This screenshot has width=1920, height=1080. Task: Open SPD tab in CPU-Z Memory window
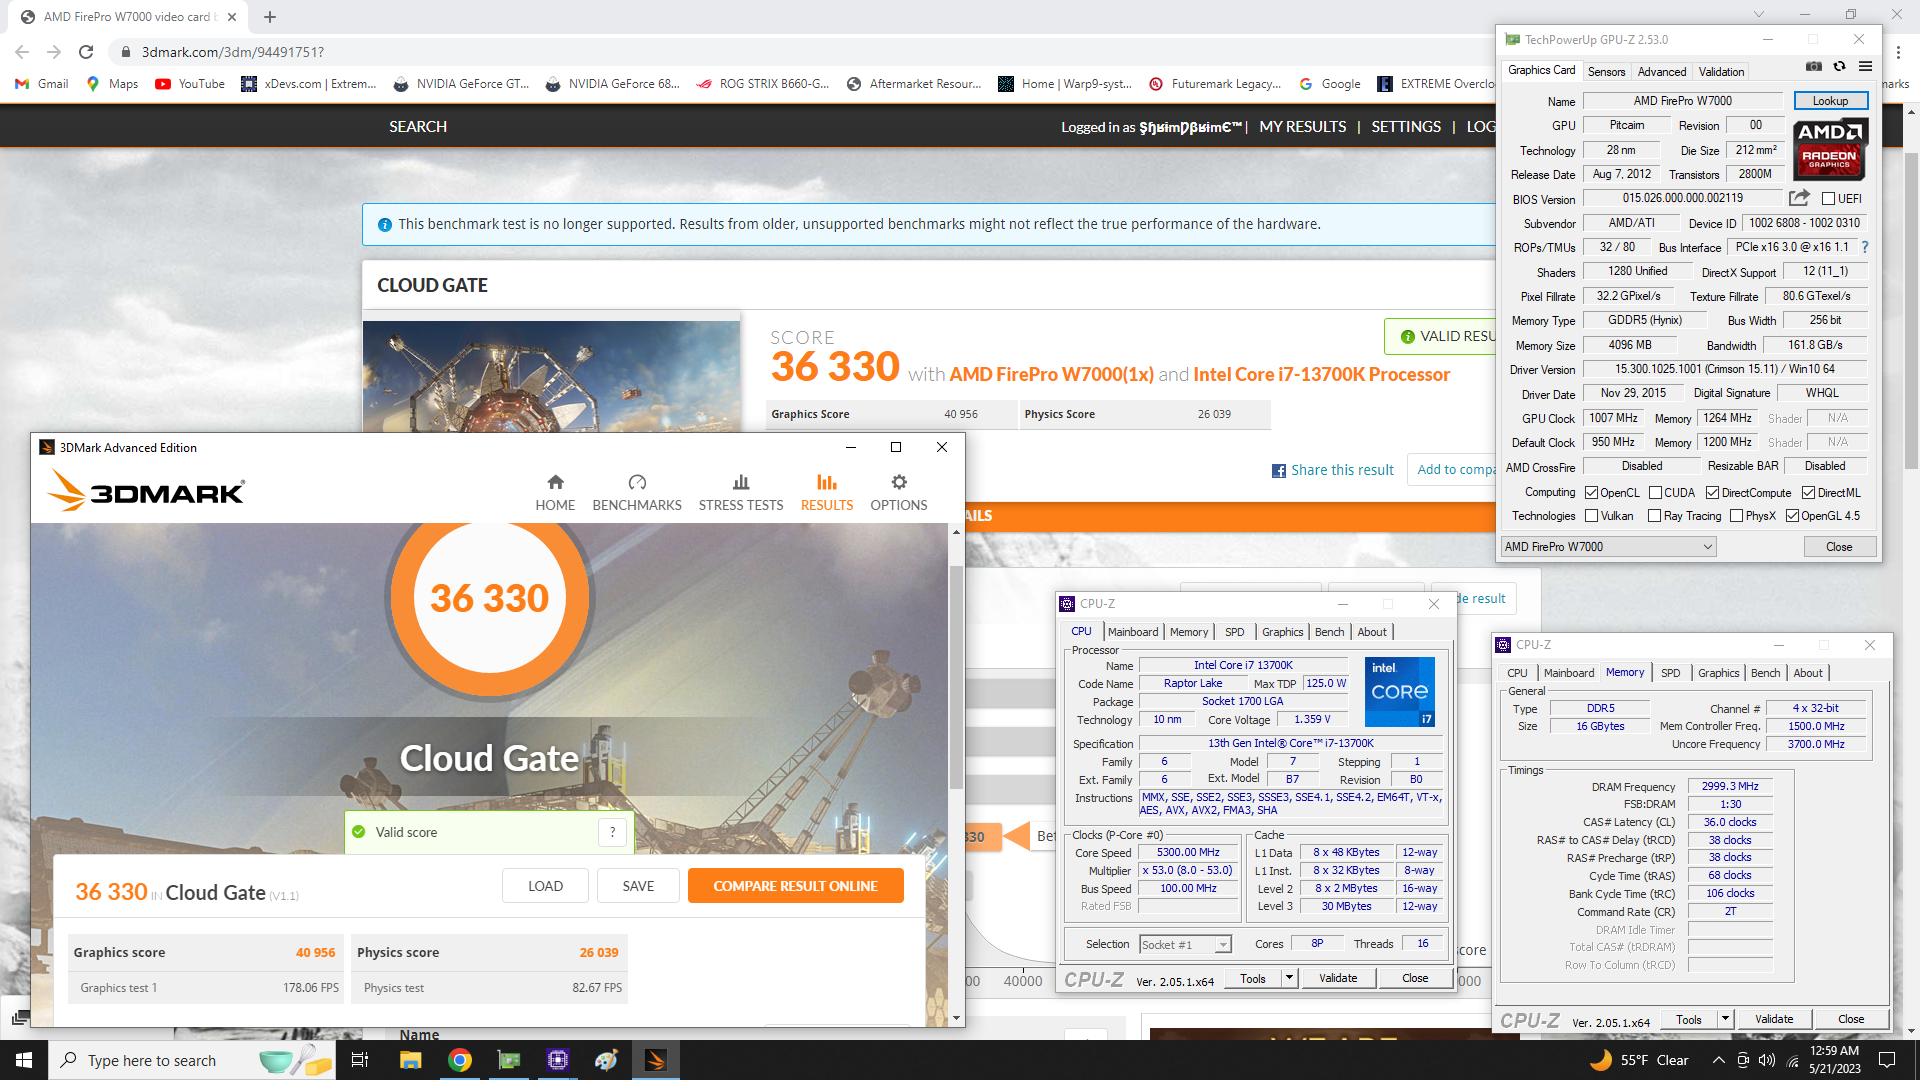click(1670, 673)
